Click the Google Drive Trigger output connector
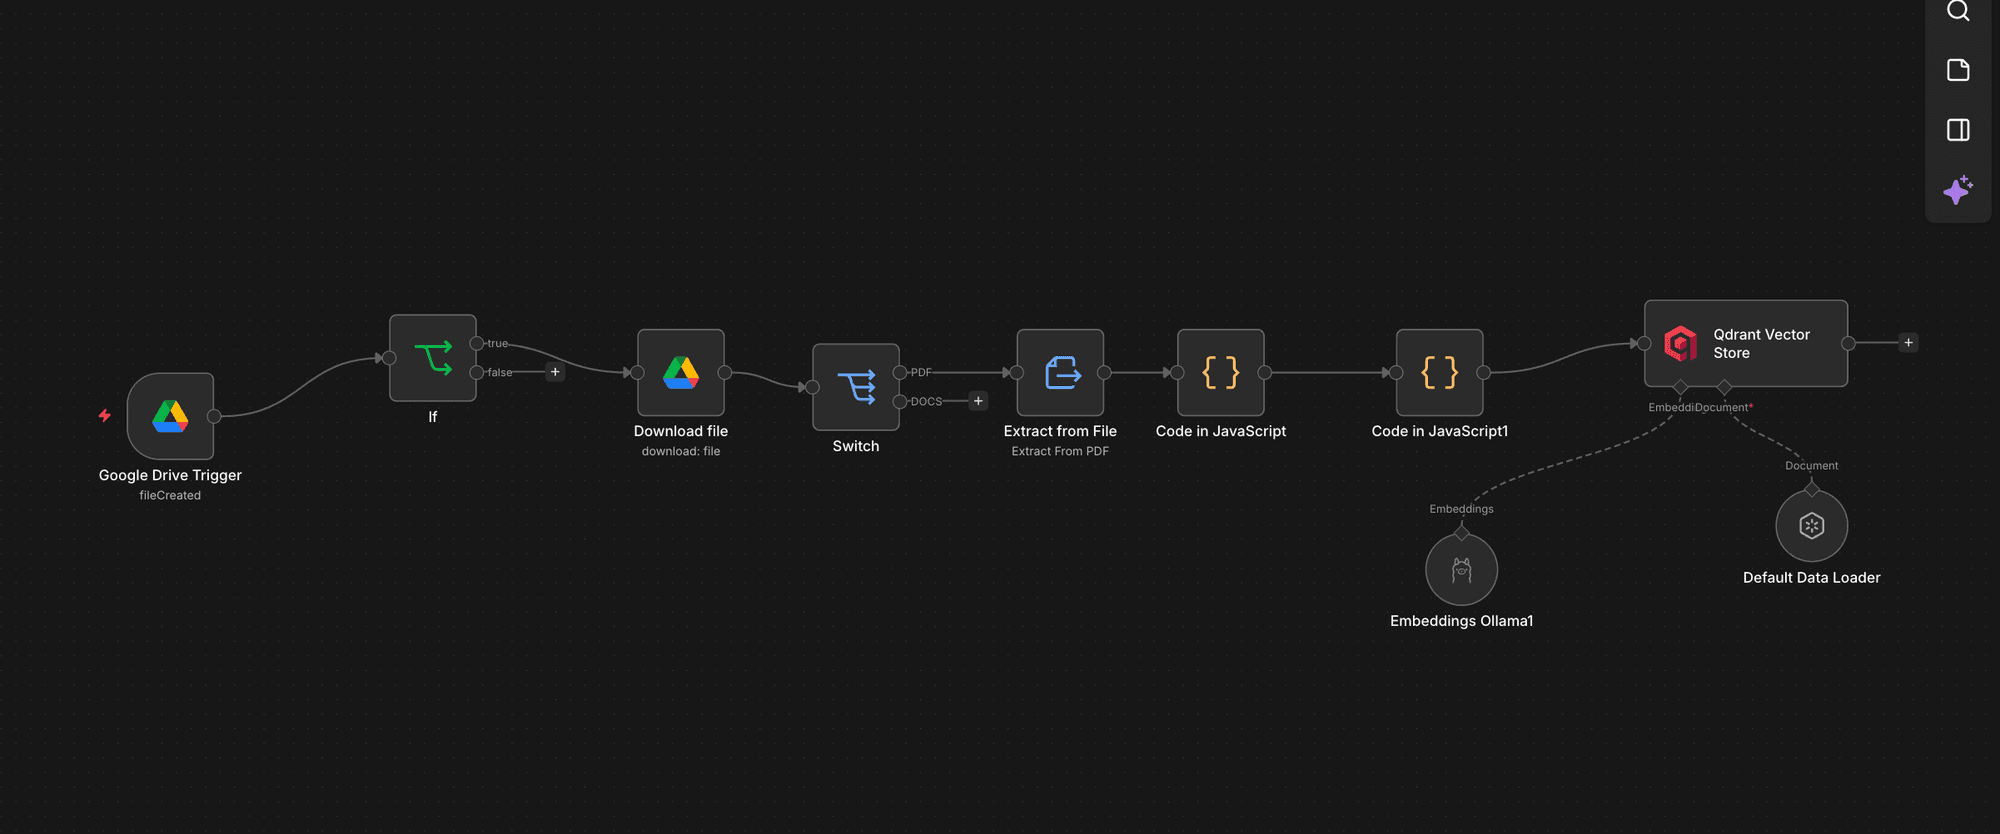Screen dimensions: 2000x834 pos(214,416)
